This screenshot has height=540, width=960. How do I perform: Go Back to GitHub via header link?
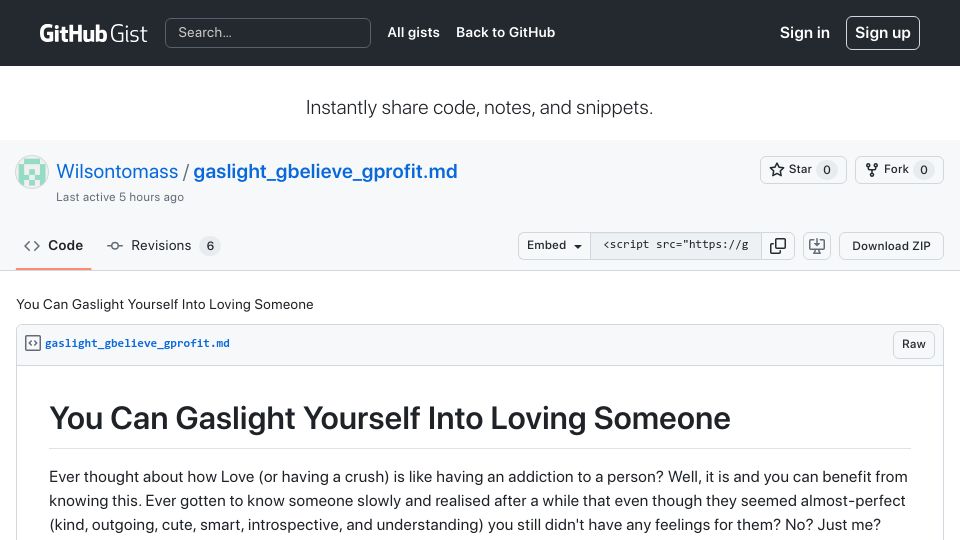(x=505, y=32)
